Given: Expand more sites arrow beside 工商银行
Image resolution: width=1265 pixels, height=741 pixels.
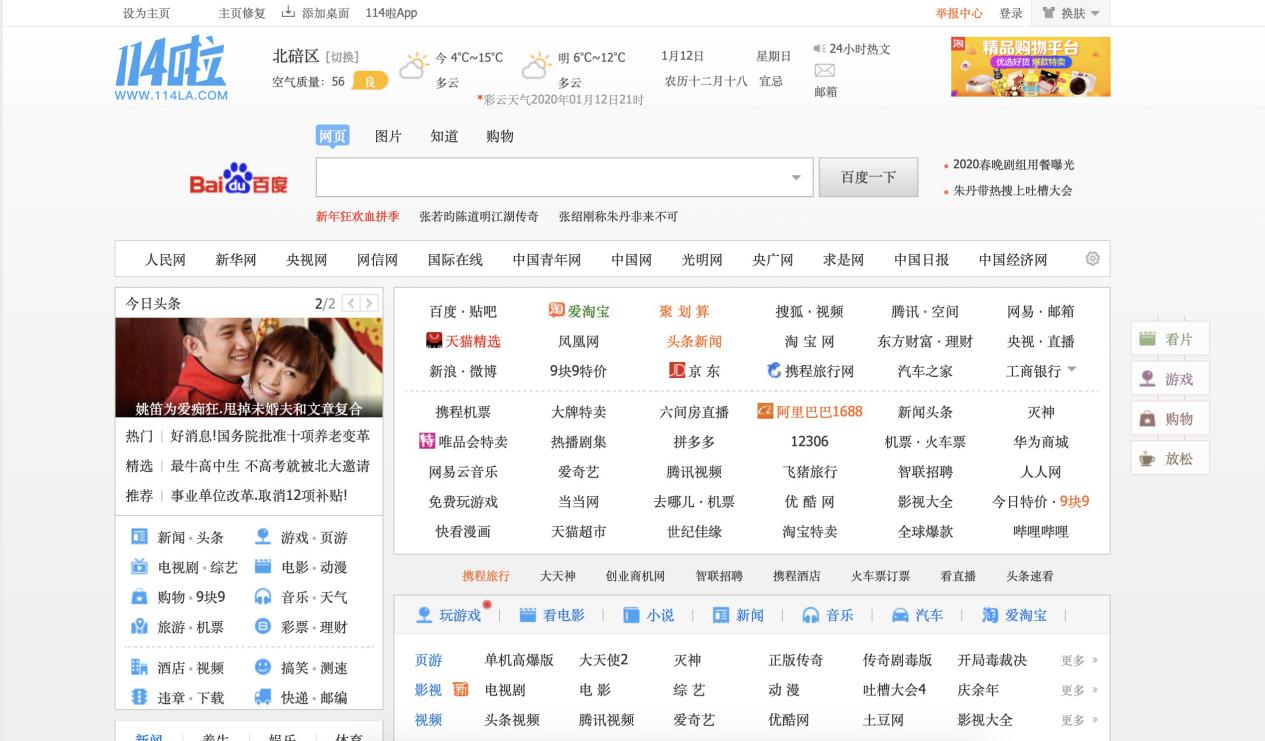Looking at the screenshot, I should [x=1072, y=370].
